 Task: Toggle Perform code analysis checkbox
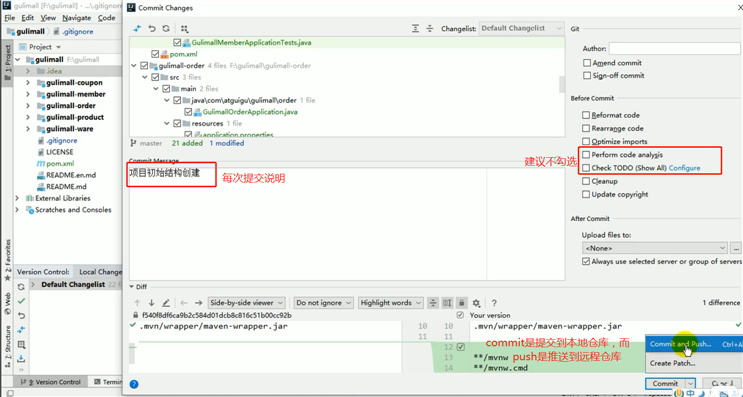(x=586, y=154)
